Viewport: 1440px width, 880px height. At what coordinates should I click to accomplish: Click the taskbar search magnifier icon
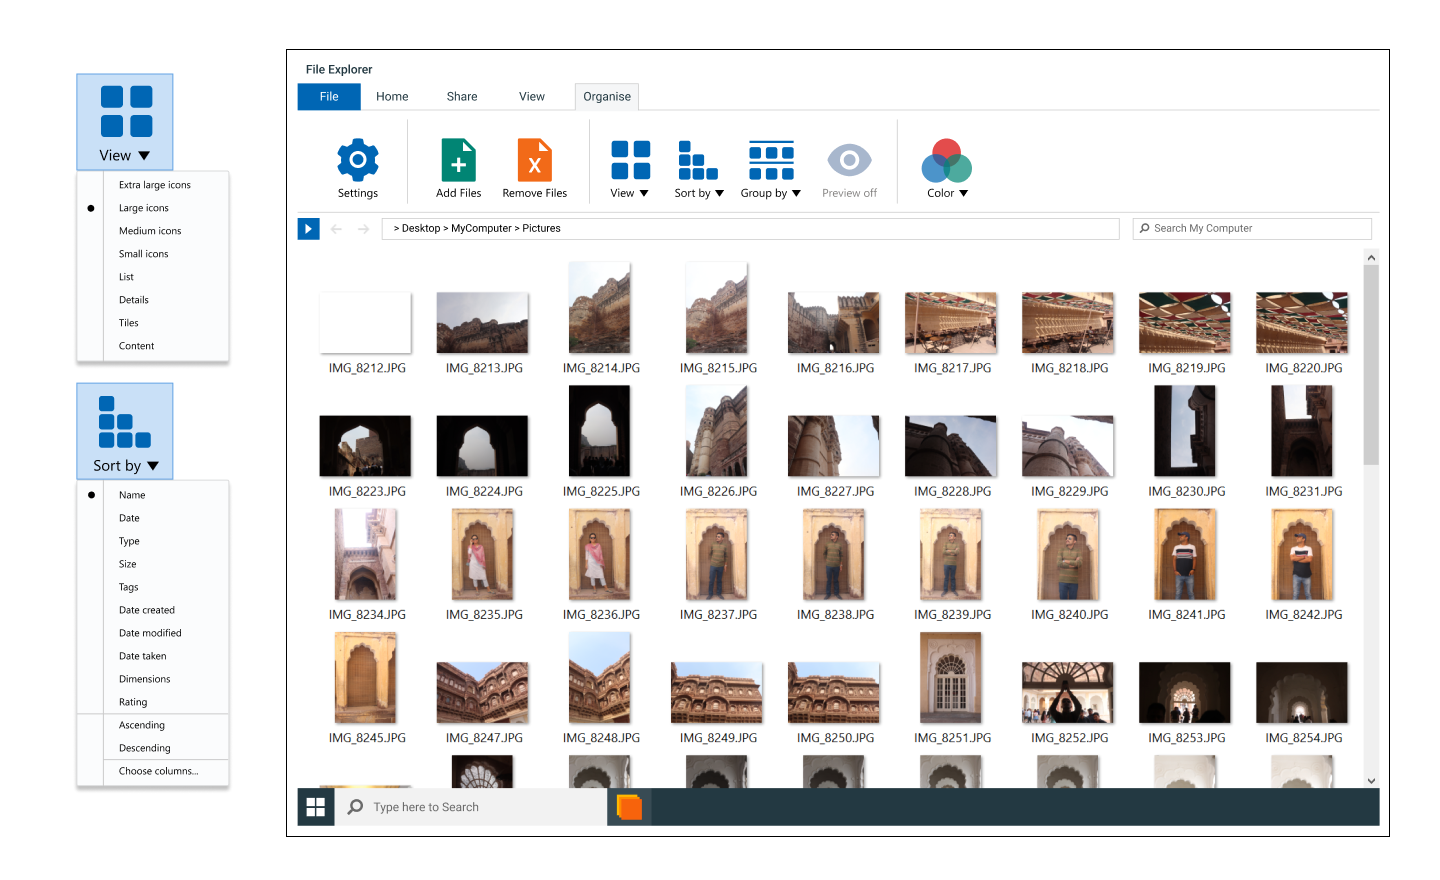pos(355,807)
